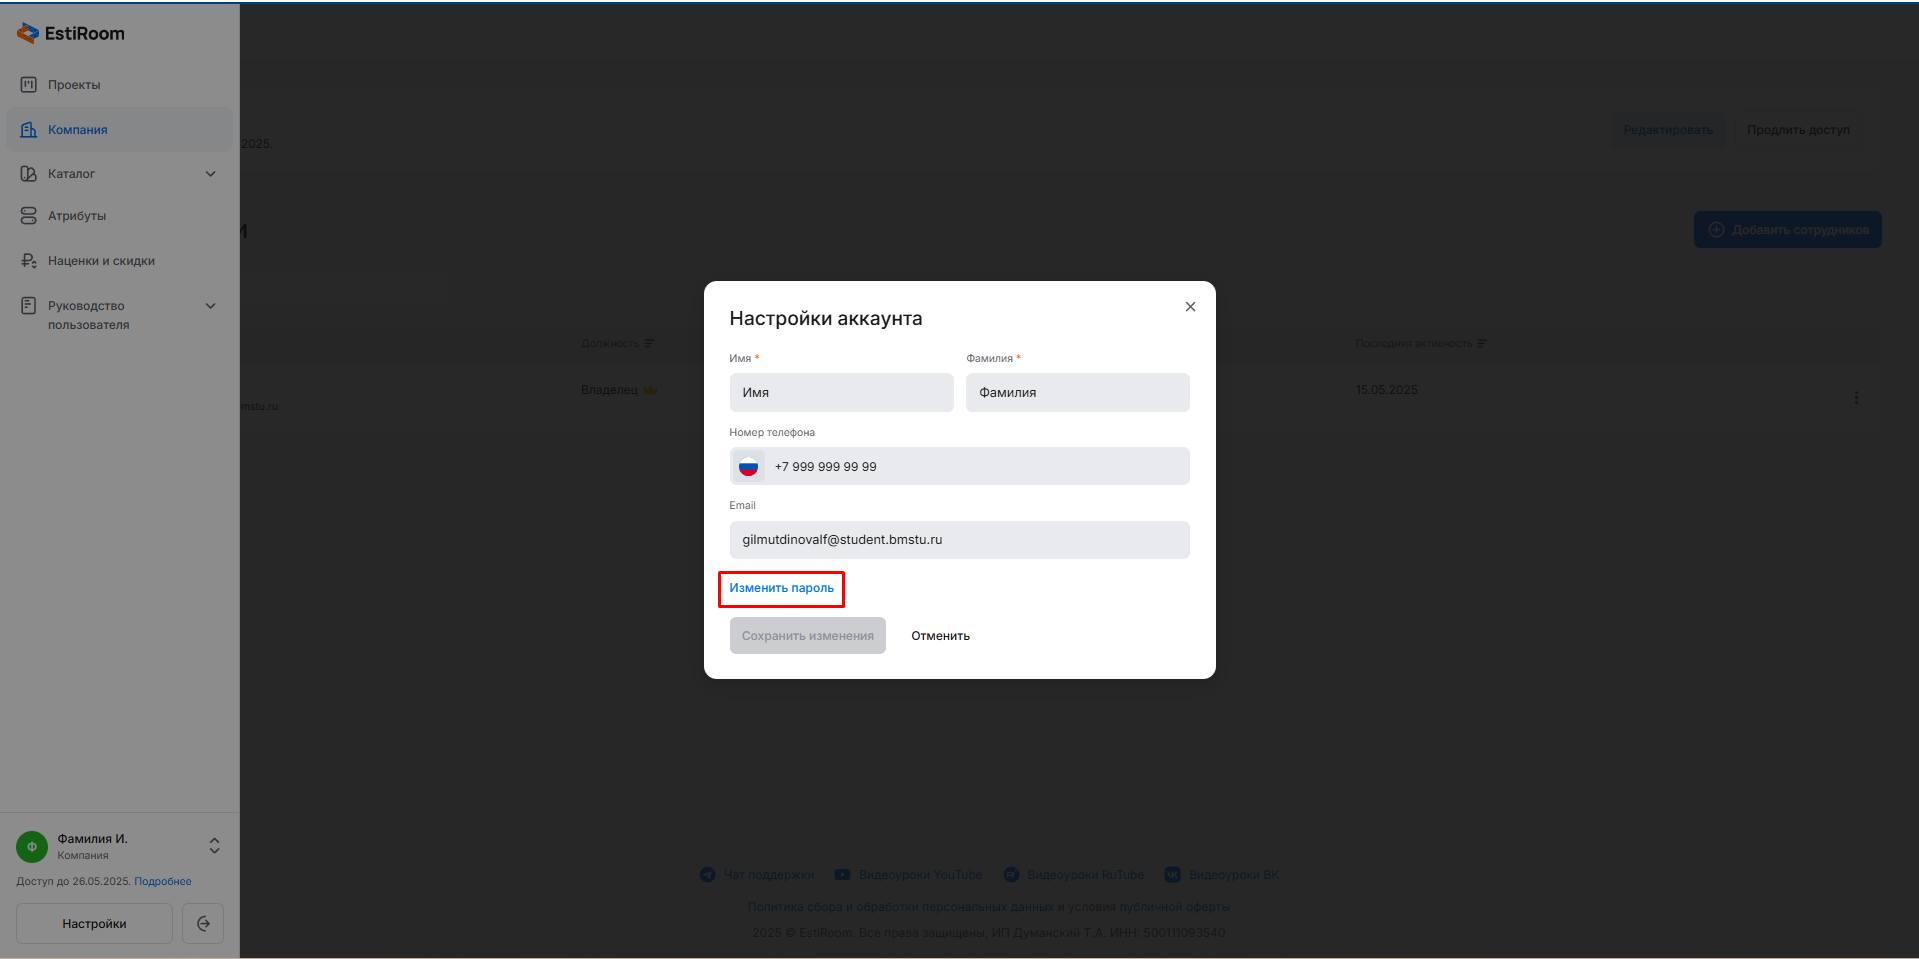Open the Проекты sidebar section
1919x959 pixels.
(74, 85)
